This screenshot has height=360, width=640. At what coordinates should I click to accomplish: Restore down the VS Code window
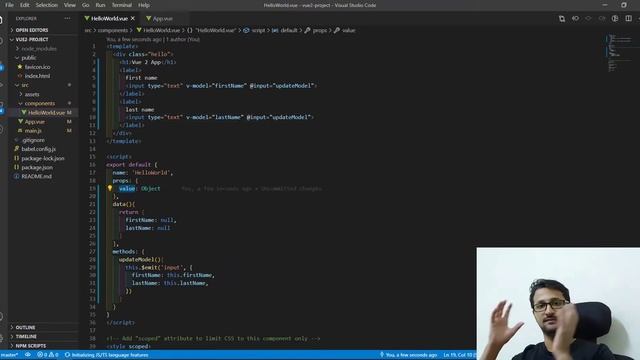point(624,5)
